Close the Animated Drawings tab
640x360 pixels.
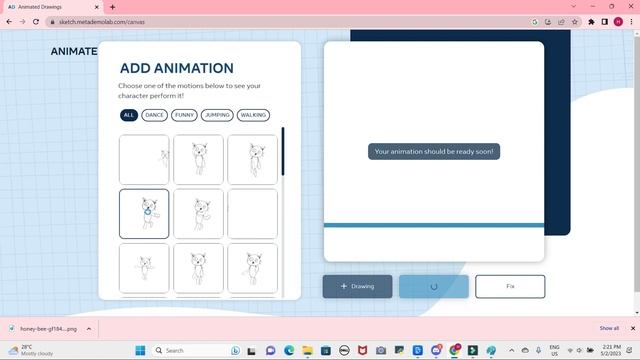click(x=97, y=7)
